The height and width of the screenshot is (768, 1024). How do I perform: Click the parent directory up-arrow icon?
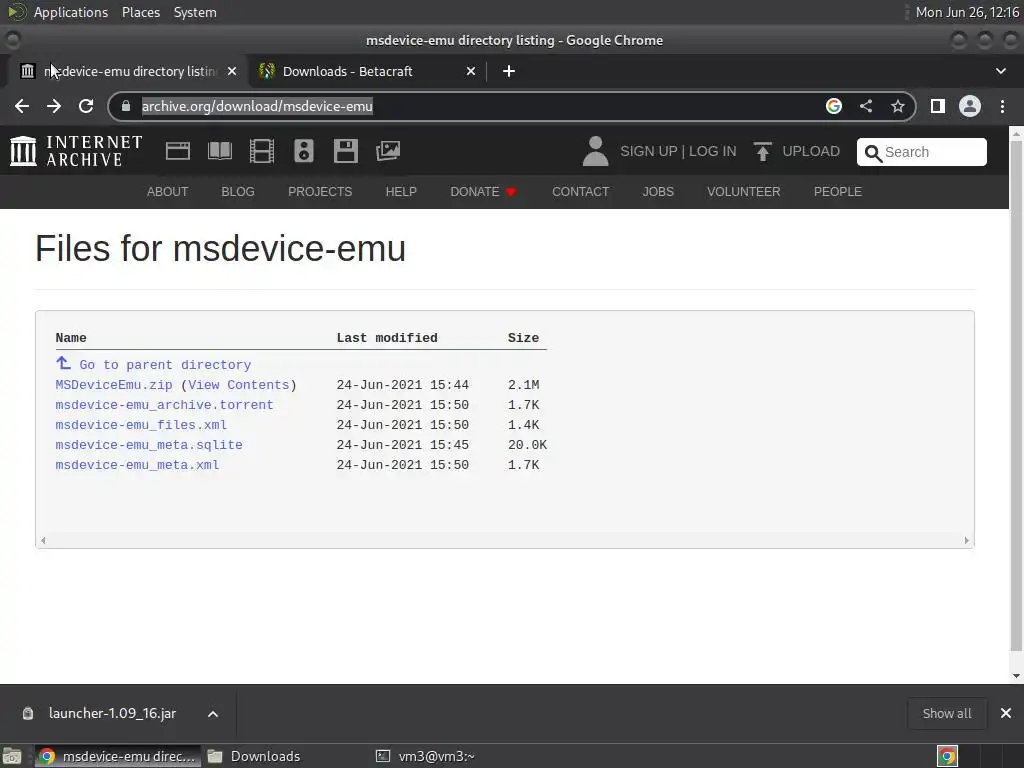tap(63, 363)
